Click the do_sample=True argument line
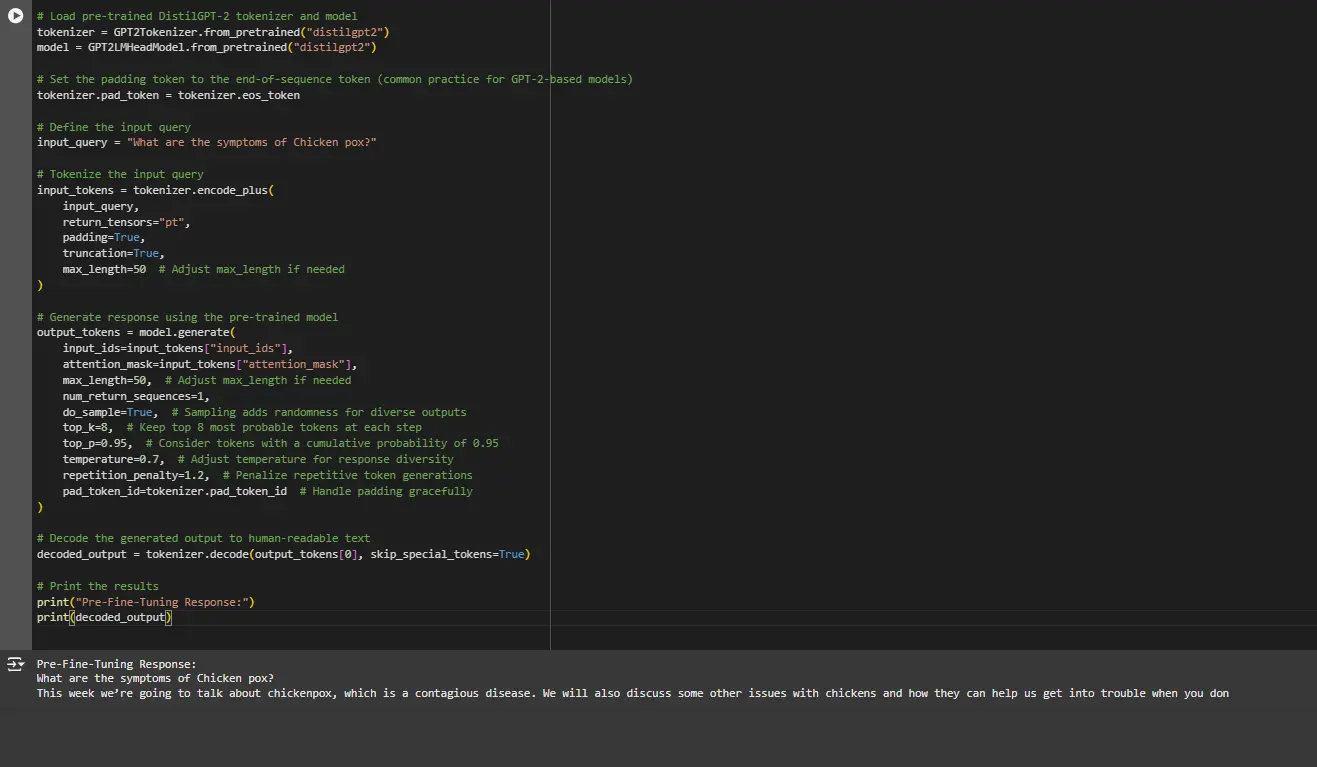 264,412
